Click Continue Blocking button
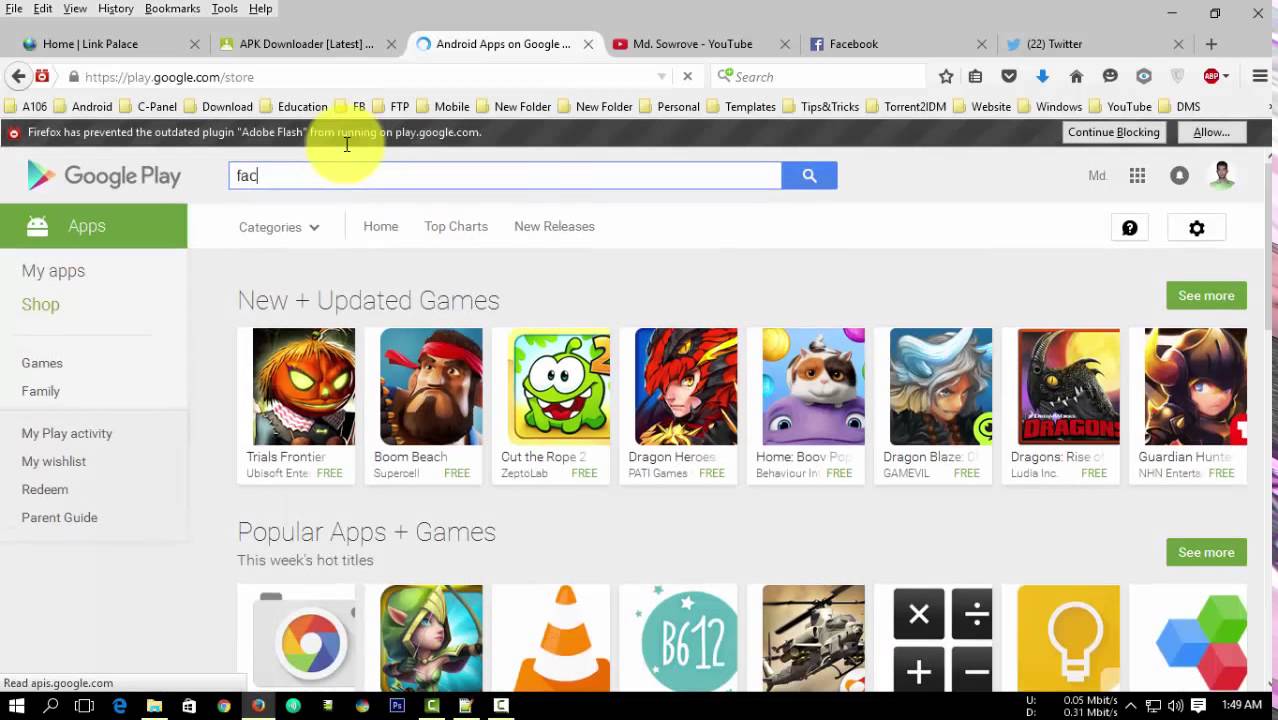The image size is (1278, 720). pyautogui.click(x=1113, y=132)
